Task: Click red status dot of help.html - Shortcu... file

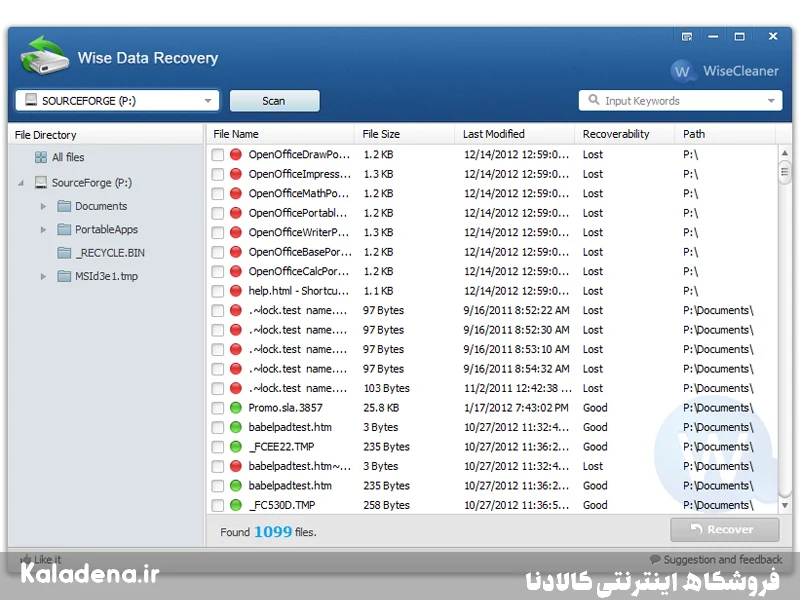Action: (236, 291)
